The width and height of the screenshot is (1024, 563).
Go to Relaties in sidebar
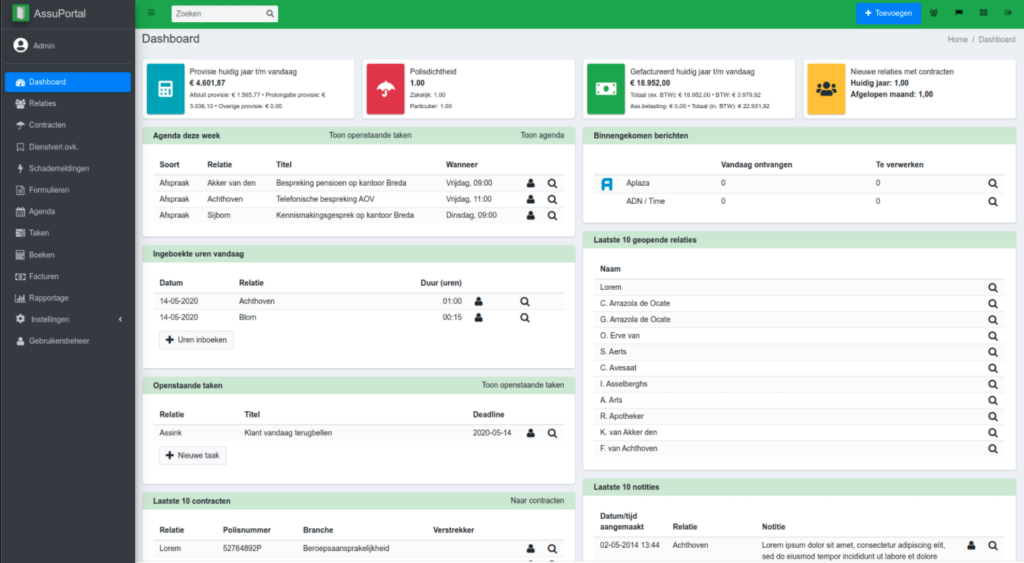68,104
